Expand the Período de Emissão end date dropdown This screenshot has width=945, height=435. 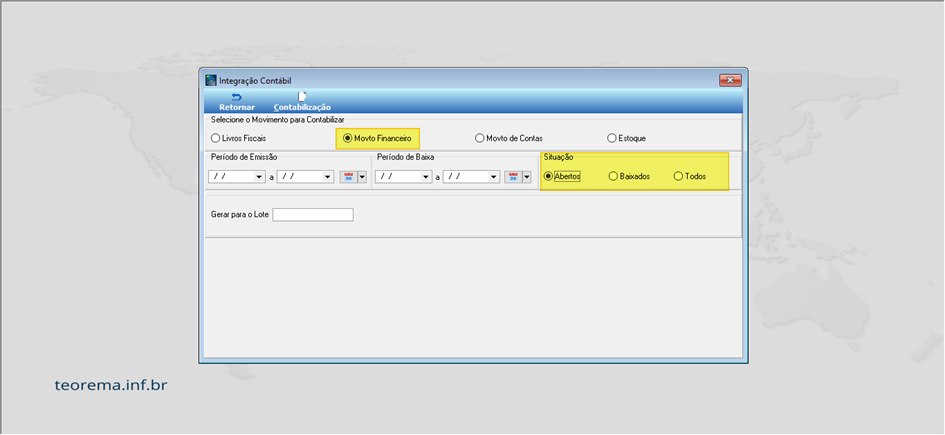tap(328, 177)
